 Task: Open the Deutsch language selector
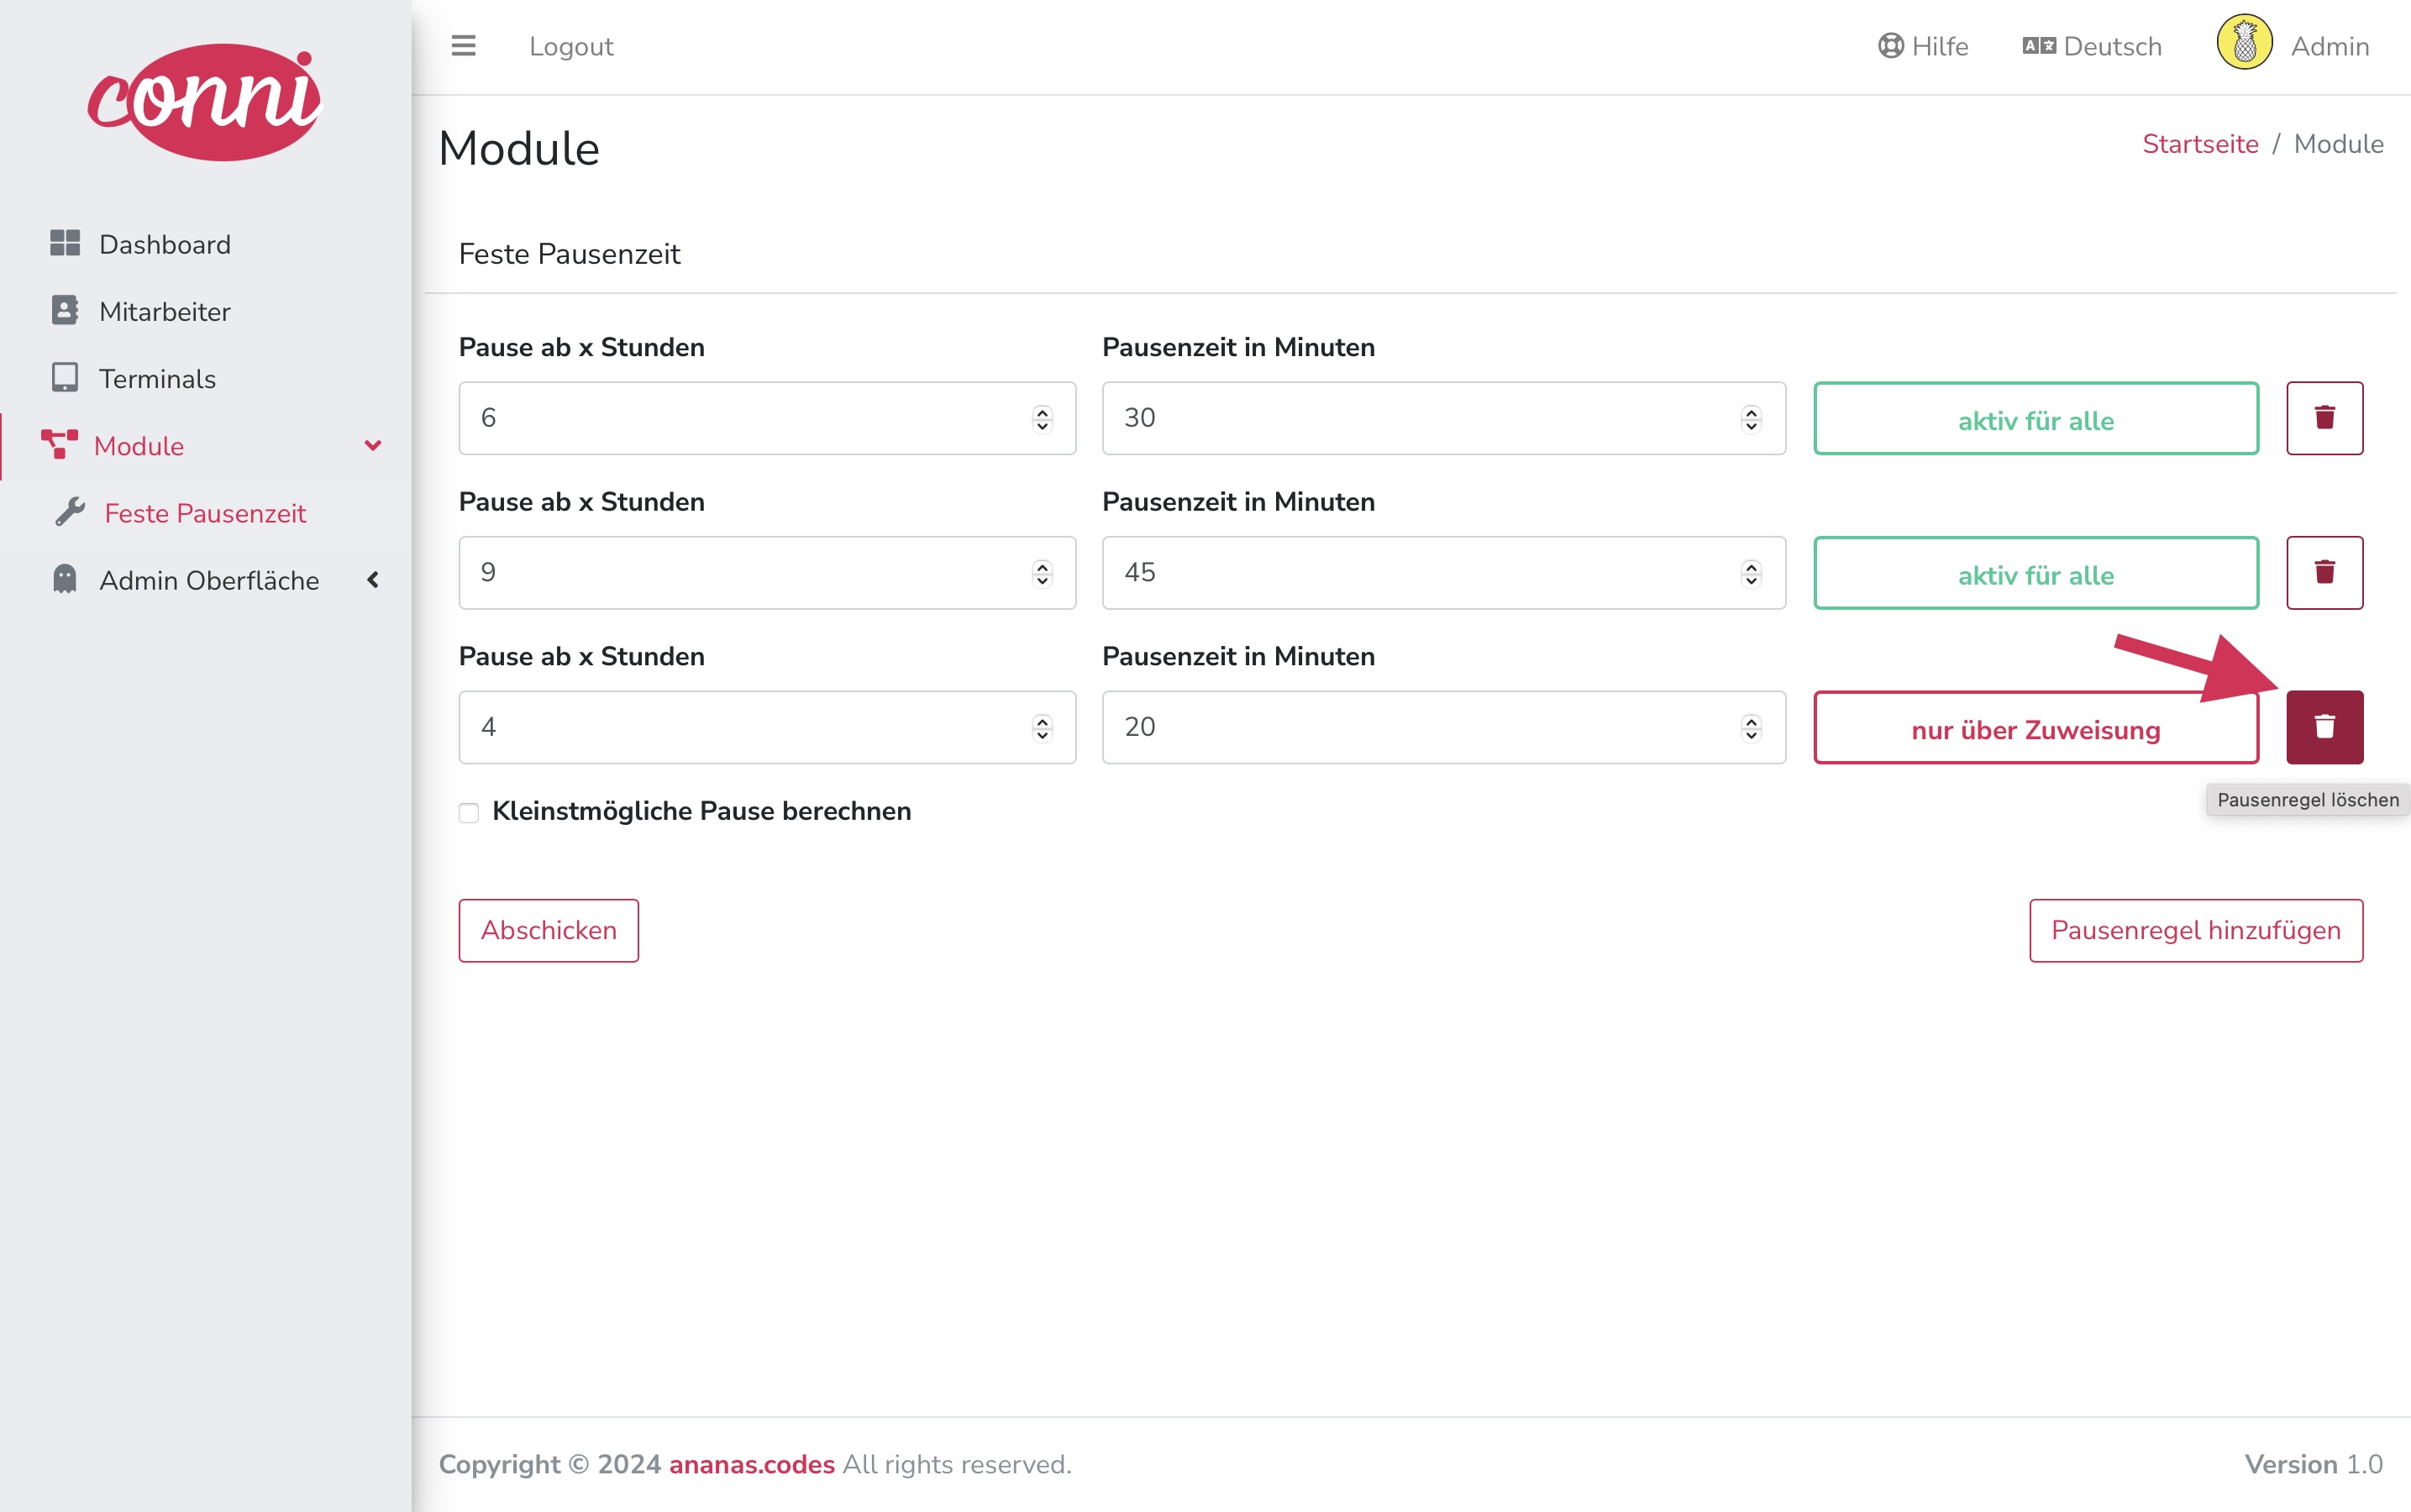click(x=2092, y=46)
